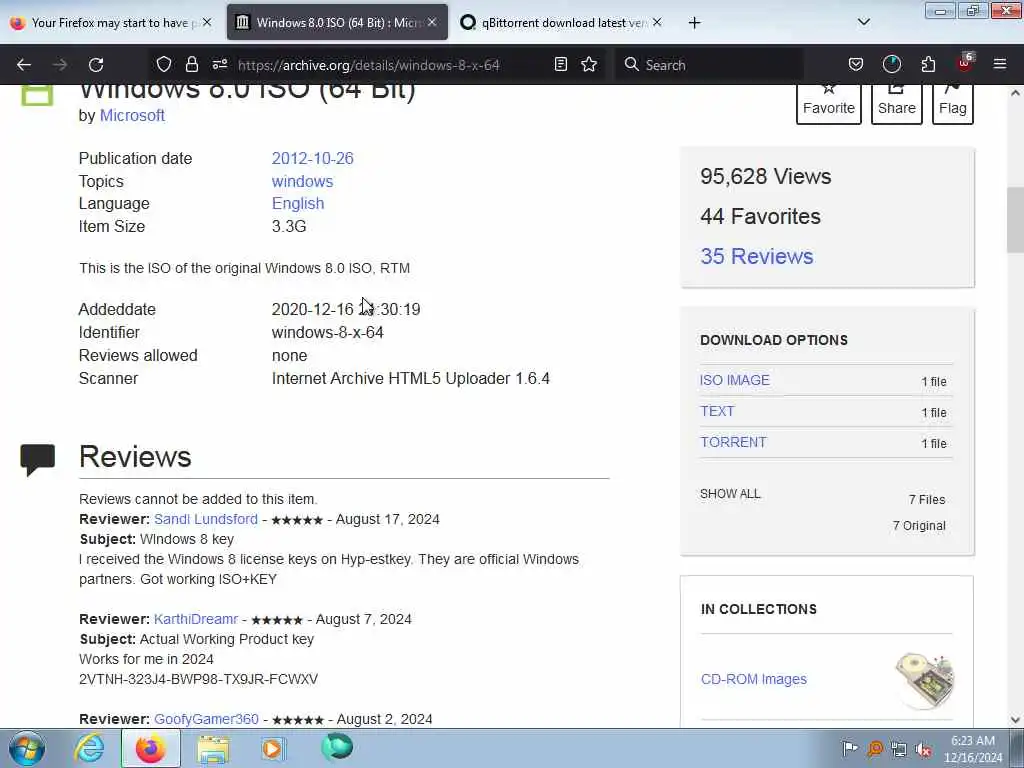Open Windows Media Player taskbar icon
Screen dimensions: 1024x768
[x=273, y=748]
